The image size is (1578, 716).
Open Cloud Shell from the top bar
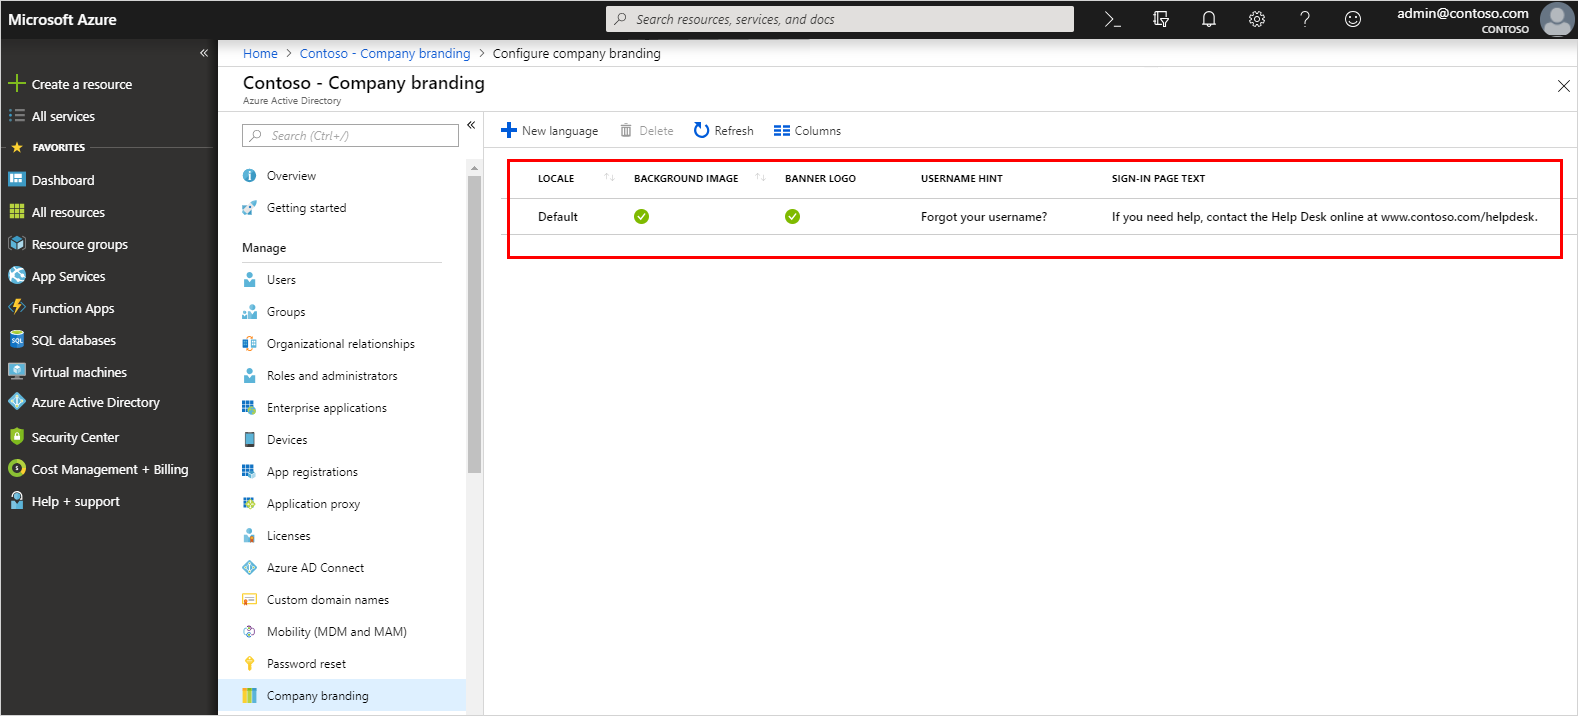(1112, 19)
